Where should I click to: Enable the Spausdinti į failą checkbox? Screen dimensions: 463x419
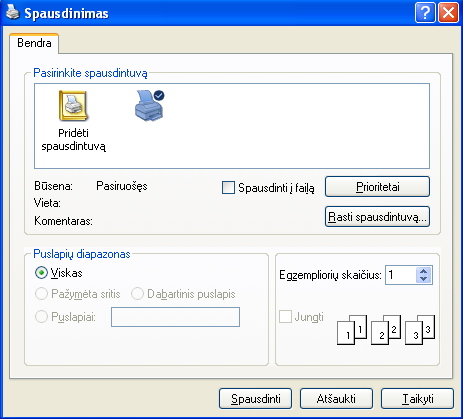coord(228,187)
